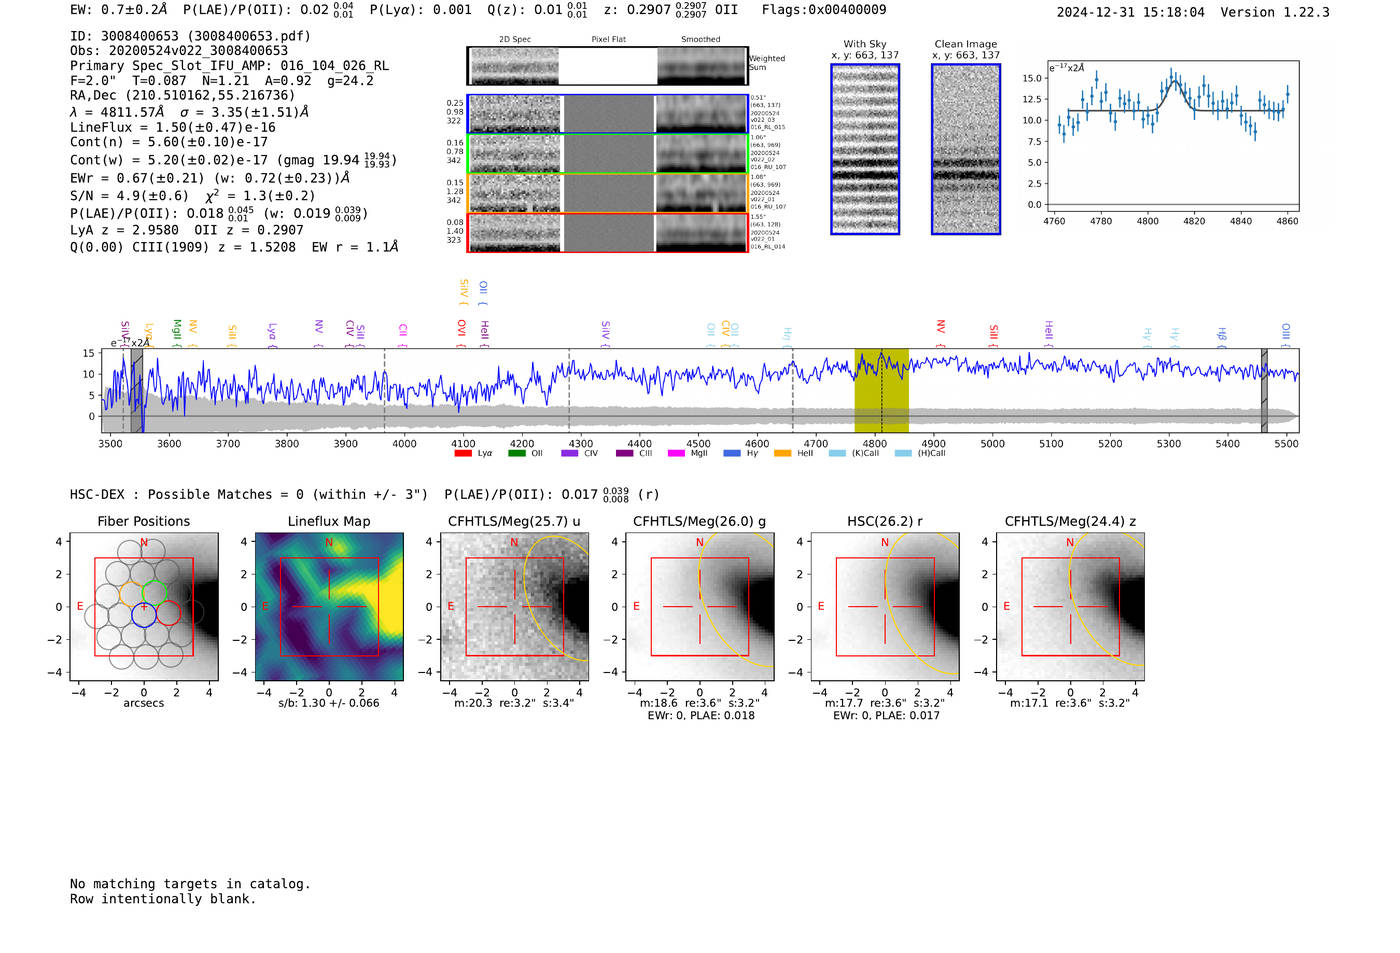Click the (K)CaII legend swatch

pyautogui.click(x=837, y=454)
